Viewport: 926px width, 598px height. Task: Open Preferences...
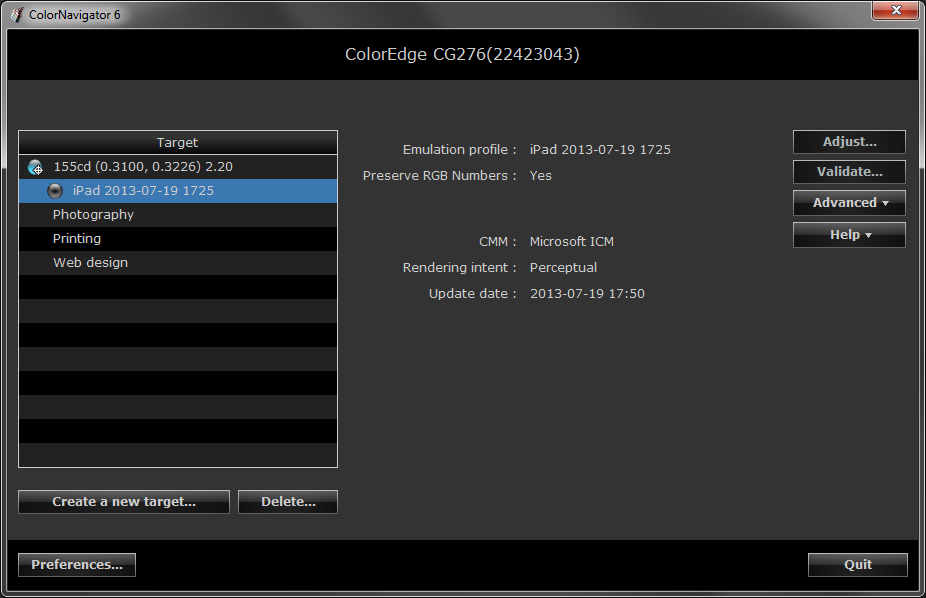(77, 565)
